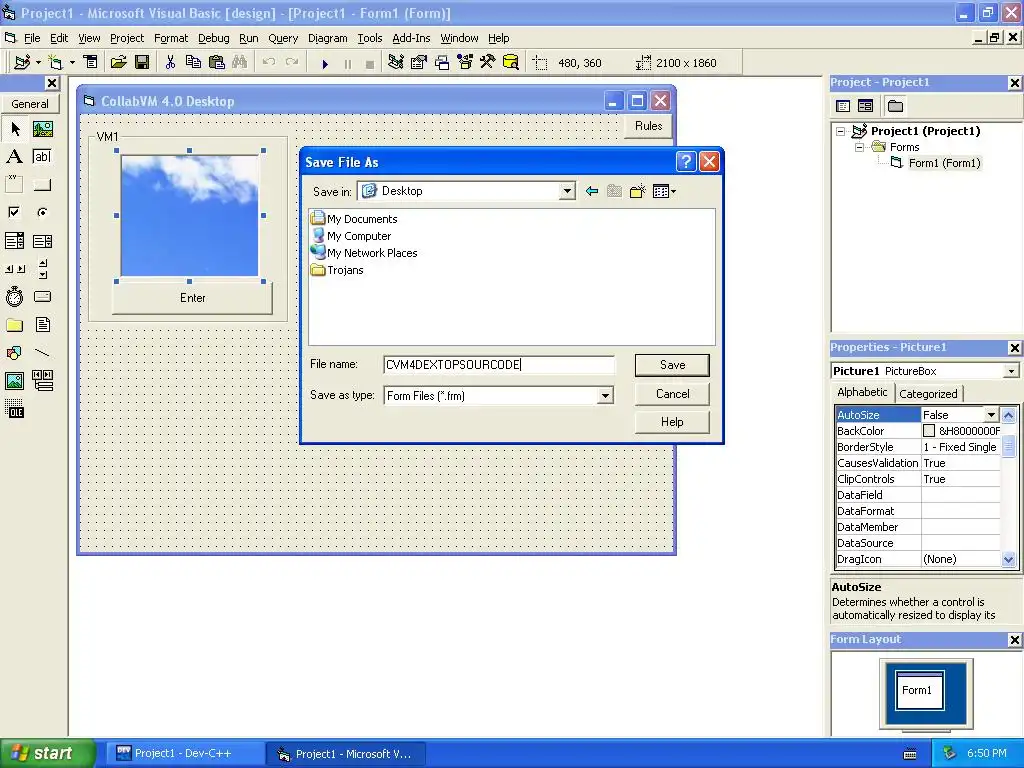Open the Save in Desktop dropdown
Image resolution: width=1024 pixels, height=768 pixels.
(567, 191)
